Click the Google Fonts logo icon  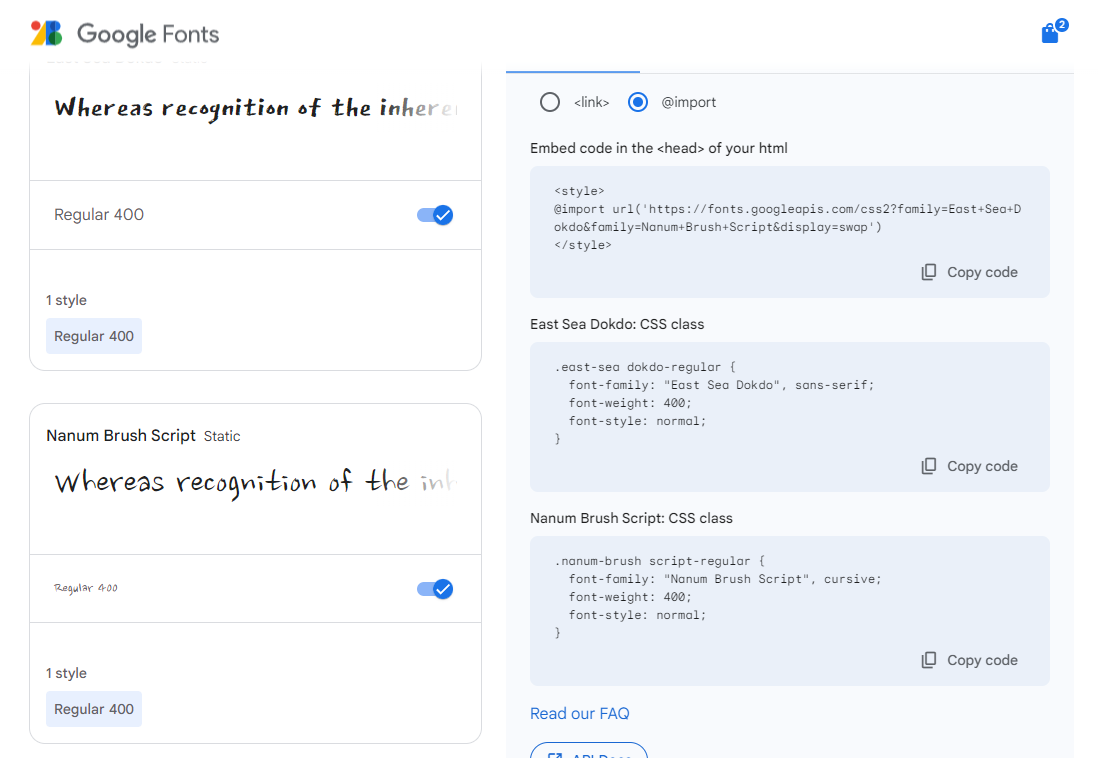click(47, 33)
